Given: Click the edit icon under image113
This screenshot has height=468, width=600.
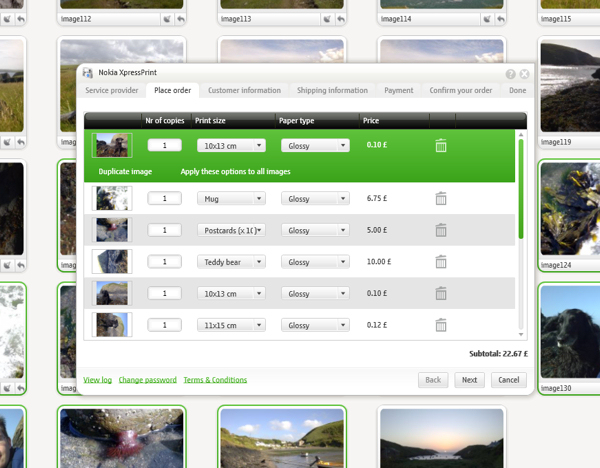Looking at the screenshot, I should (327, 19).
